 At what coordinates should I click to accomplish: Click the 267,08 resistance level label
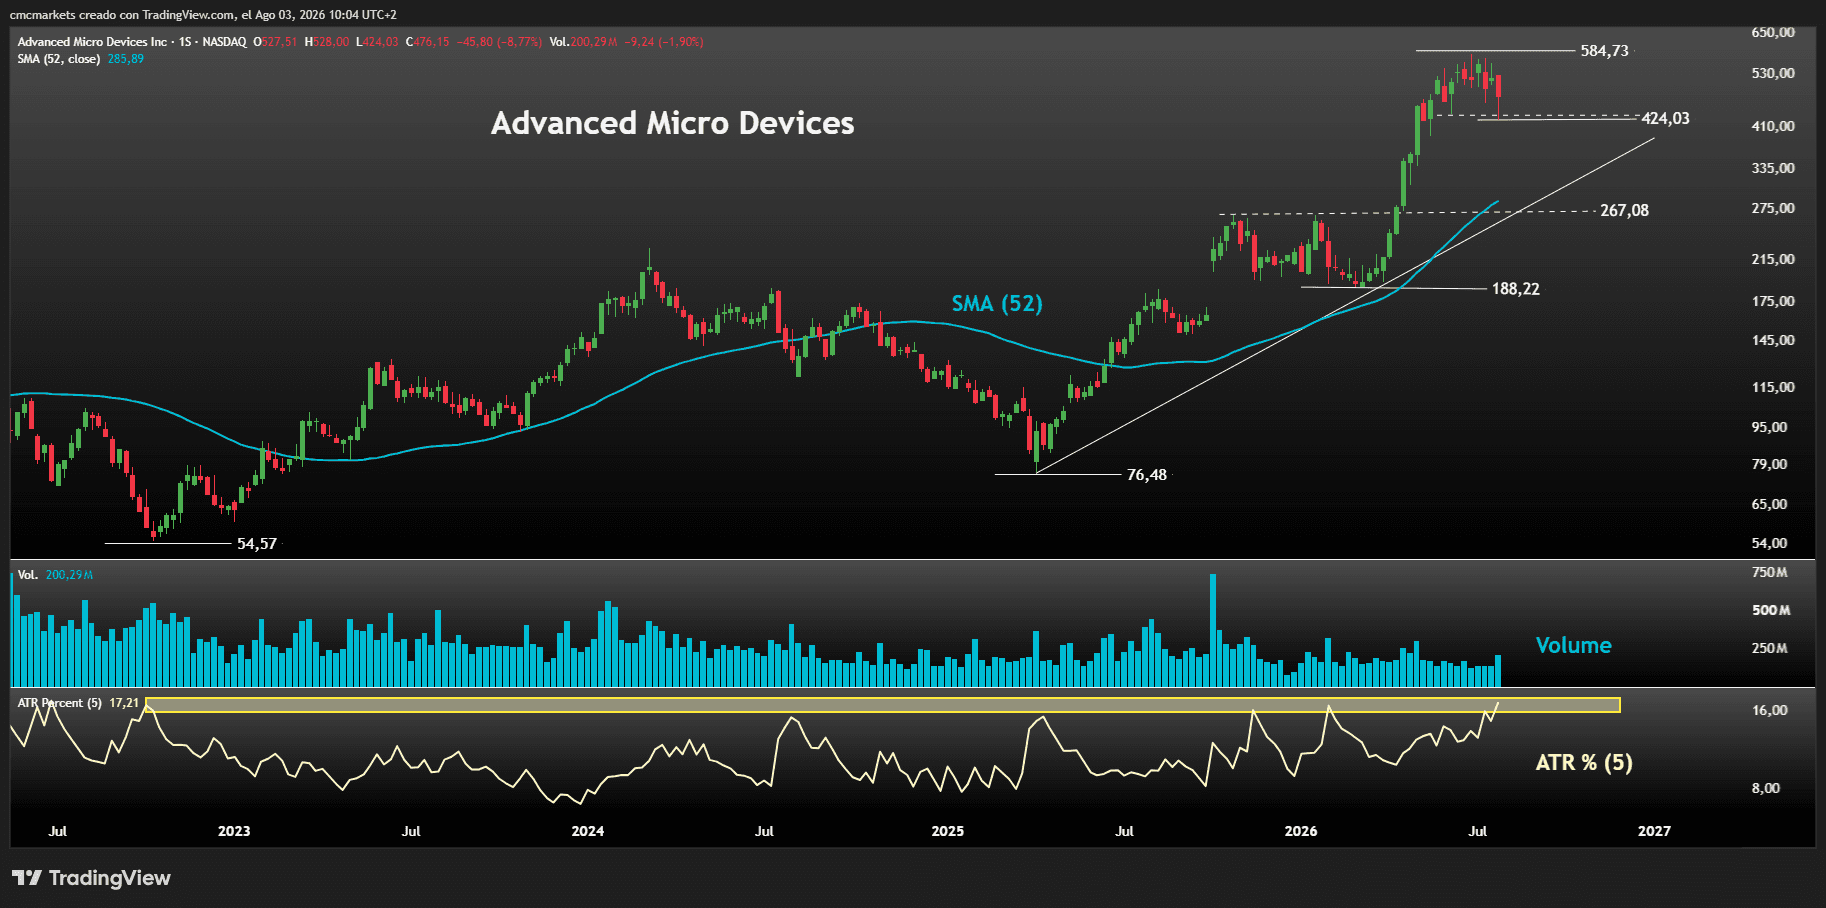(x=1624, y=211)
